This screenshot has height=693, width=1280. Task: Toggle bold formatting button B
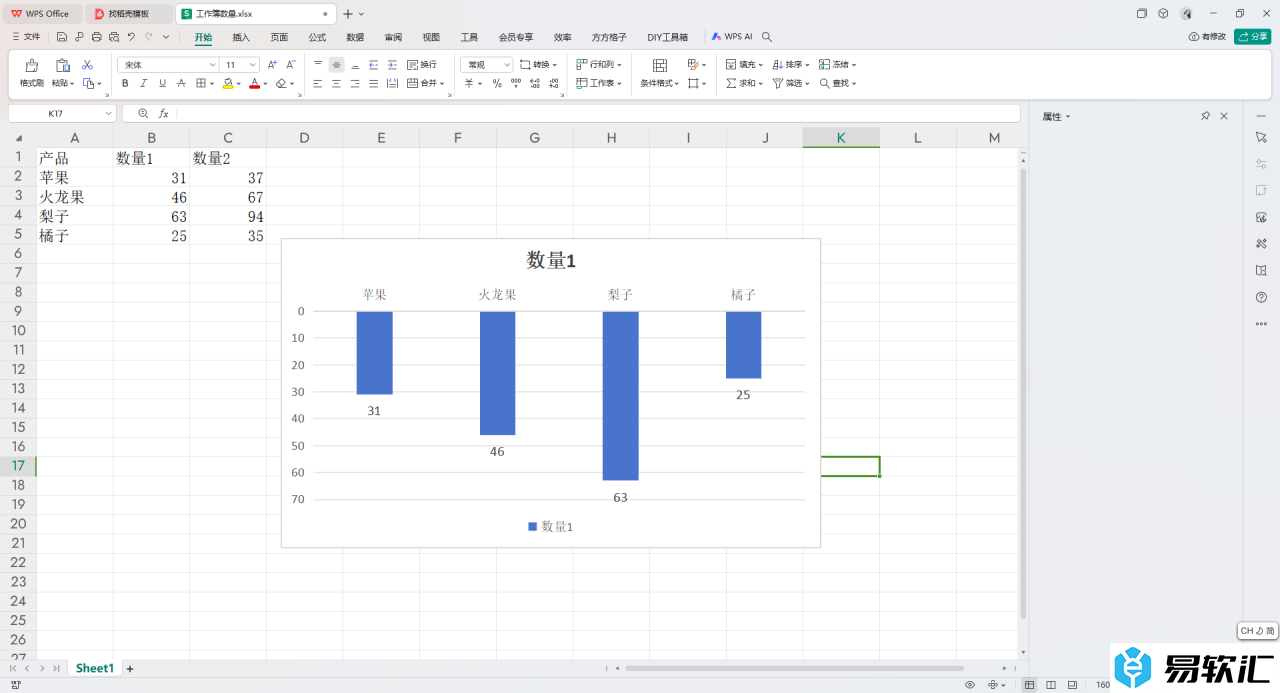pyautogui.click(x=125, y=84)
